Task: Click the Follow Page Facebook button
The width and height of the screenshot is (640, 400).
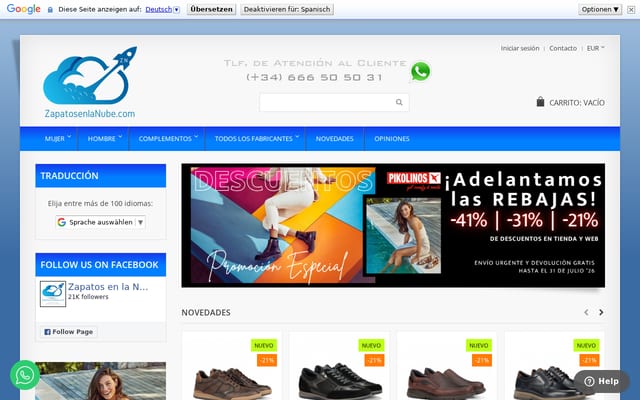Action: 69,332
